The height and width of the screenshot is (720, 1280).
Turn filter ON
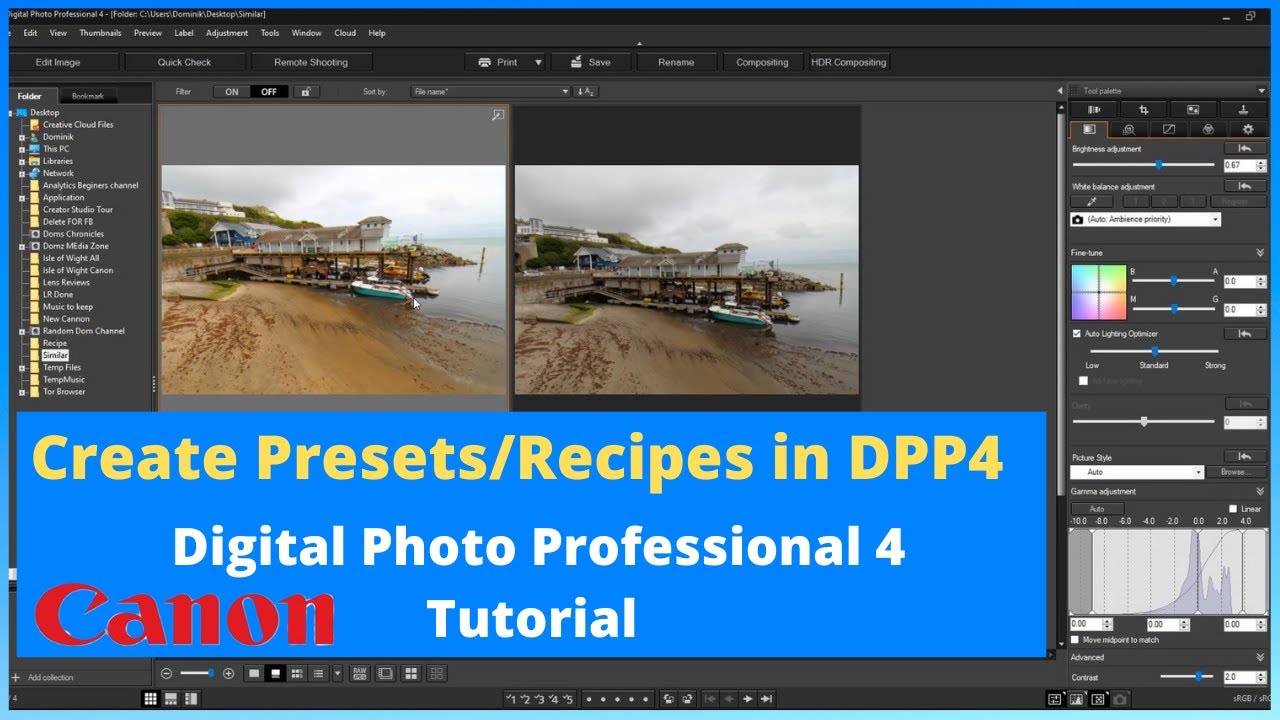pyautogui.click(x=232, y=91)
